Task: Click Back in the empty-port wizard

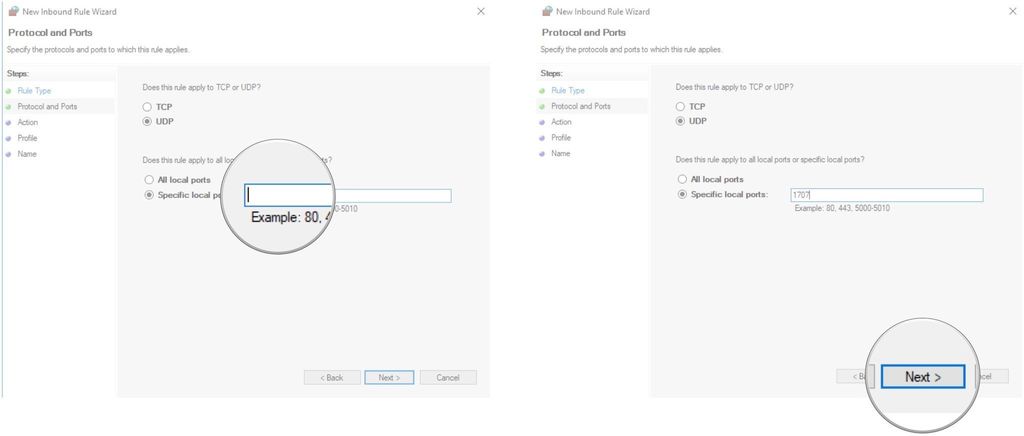Action: (x=331, y=377)
